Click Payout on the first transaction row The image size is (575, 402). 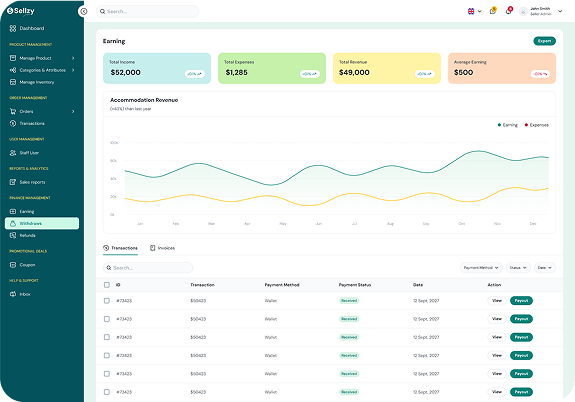[x=521, y=300]
